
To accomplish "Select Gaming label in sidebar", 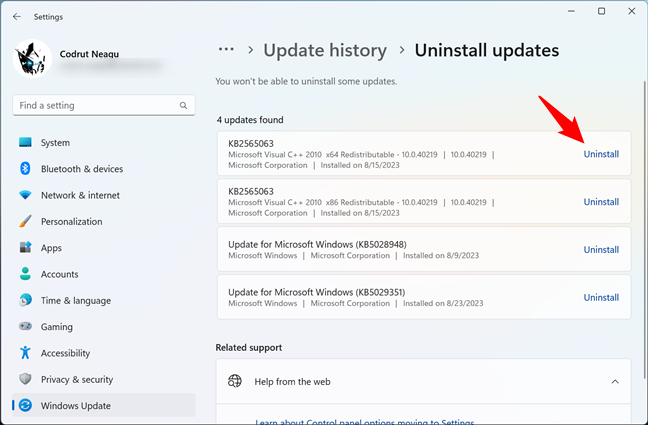I will (57, 327).
